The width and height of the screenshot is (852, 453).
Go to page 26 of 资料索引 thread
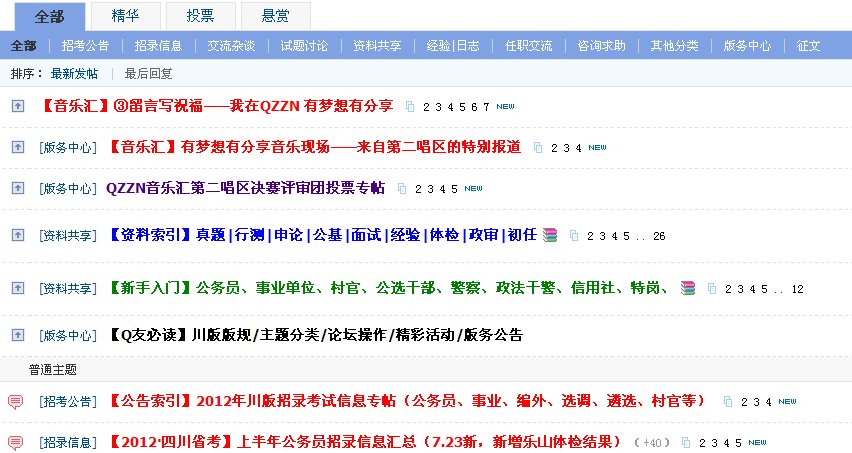click(x=659, y=236)
